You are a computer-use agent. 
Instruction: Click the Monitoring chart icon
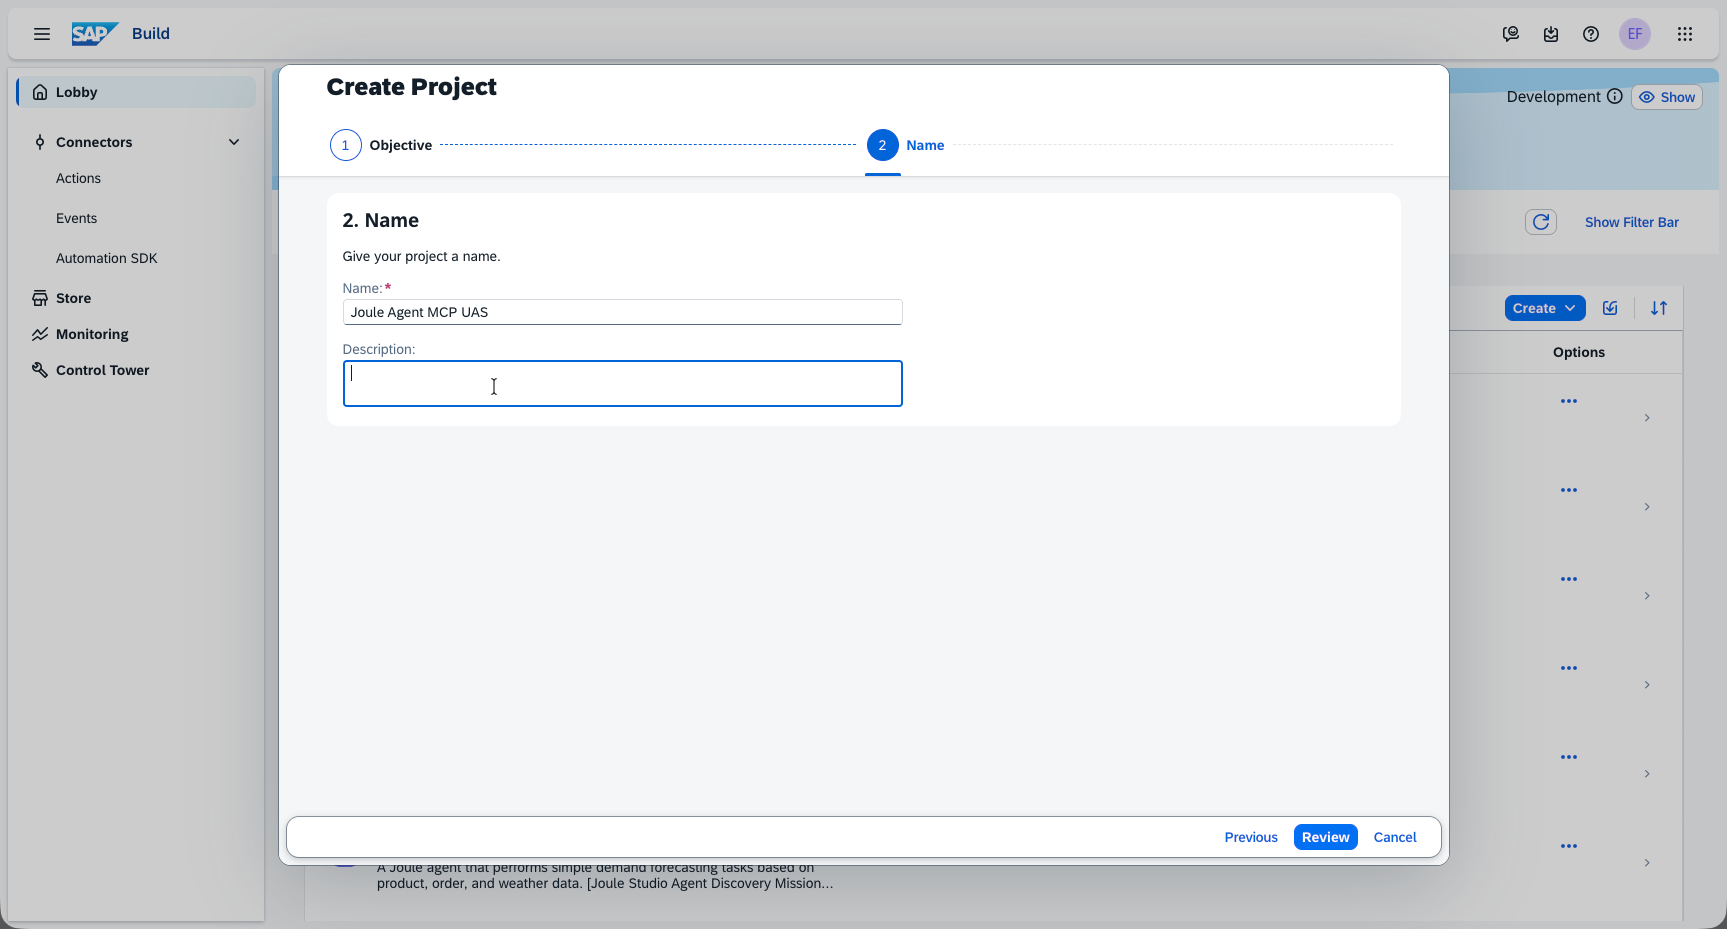pos(40,334)
